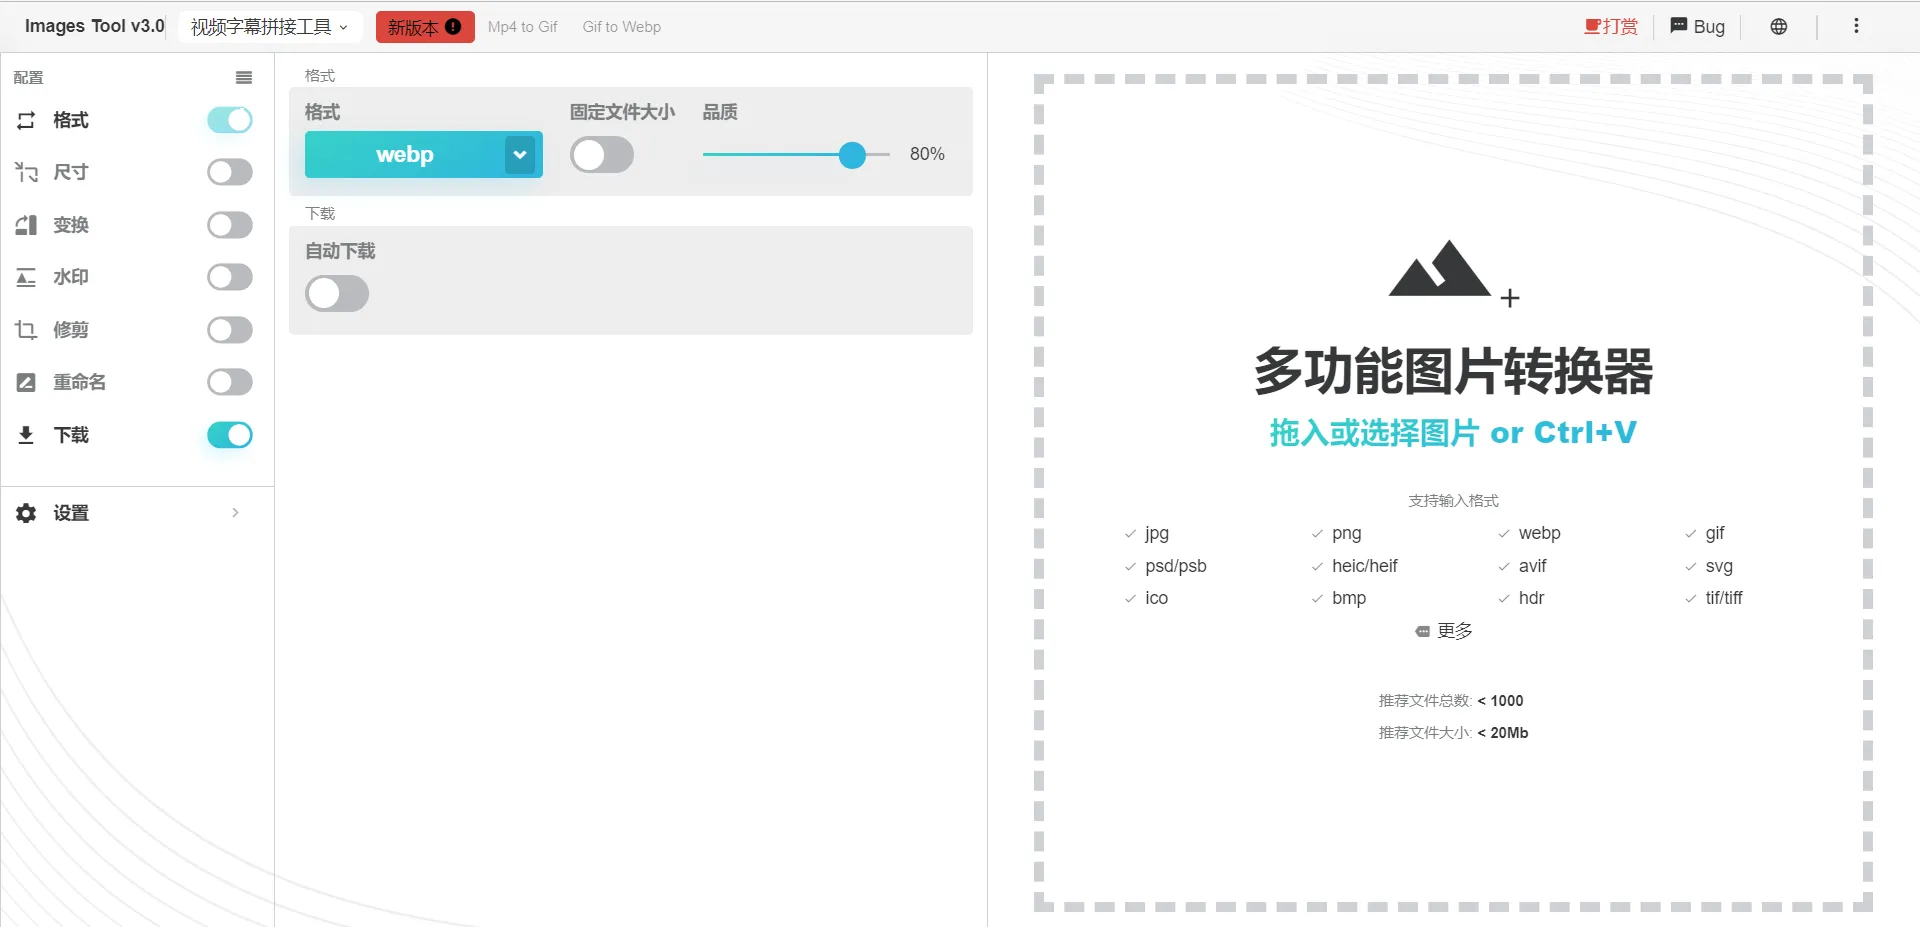Viewport: 1920px width, 927px height.
Task: Click the 设置 gear icon
Action: (26, 513)
